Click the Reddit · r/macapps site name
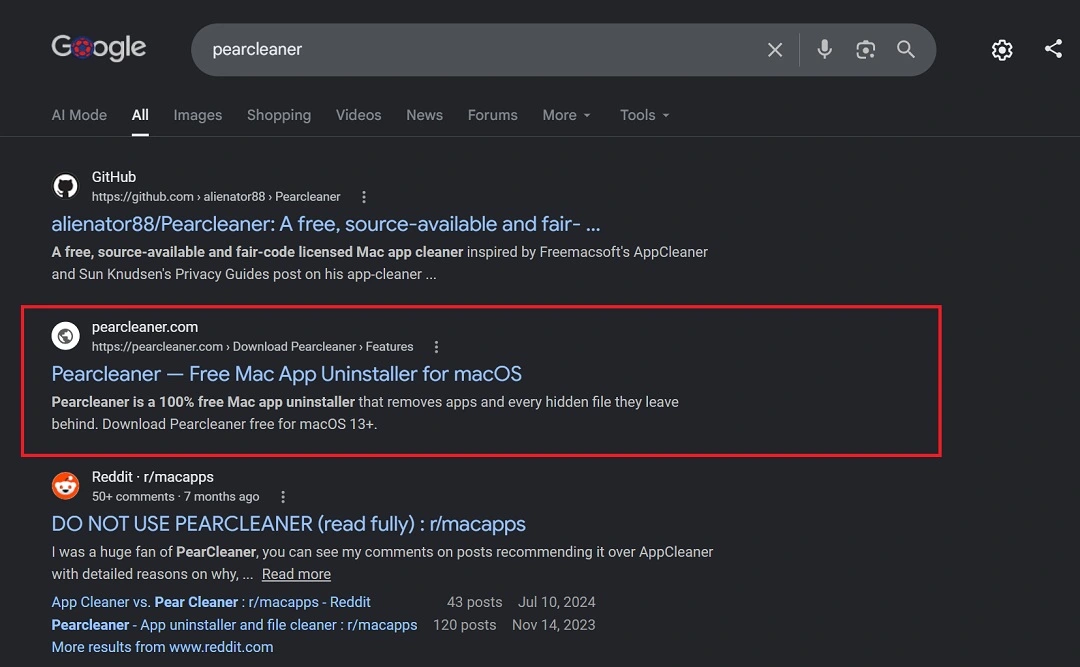Screen dimensions: 1080x667 [152, 477]
